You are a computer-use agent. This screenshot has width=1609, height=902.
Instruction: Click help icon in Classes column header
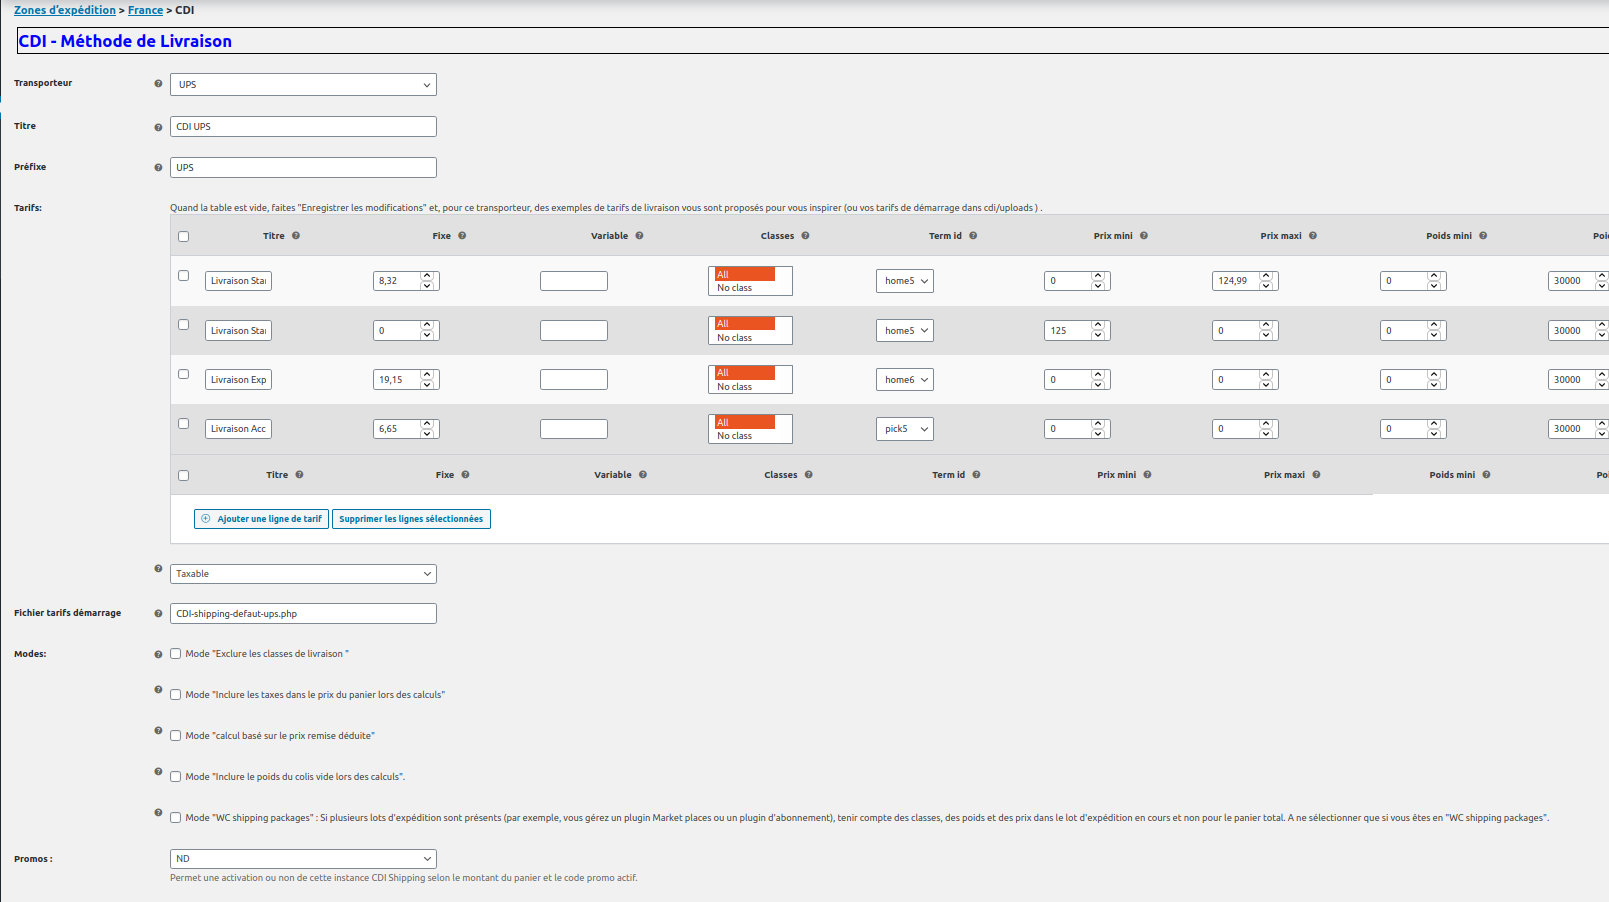coord(805,236)
